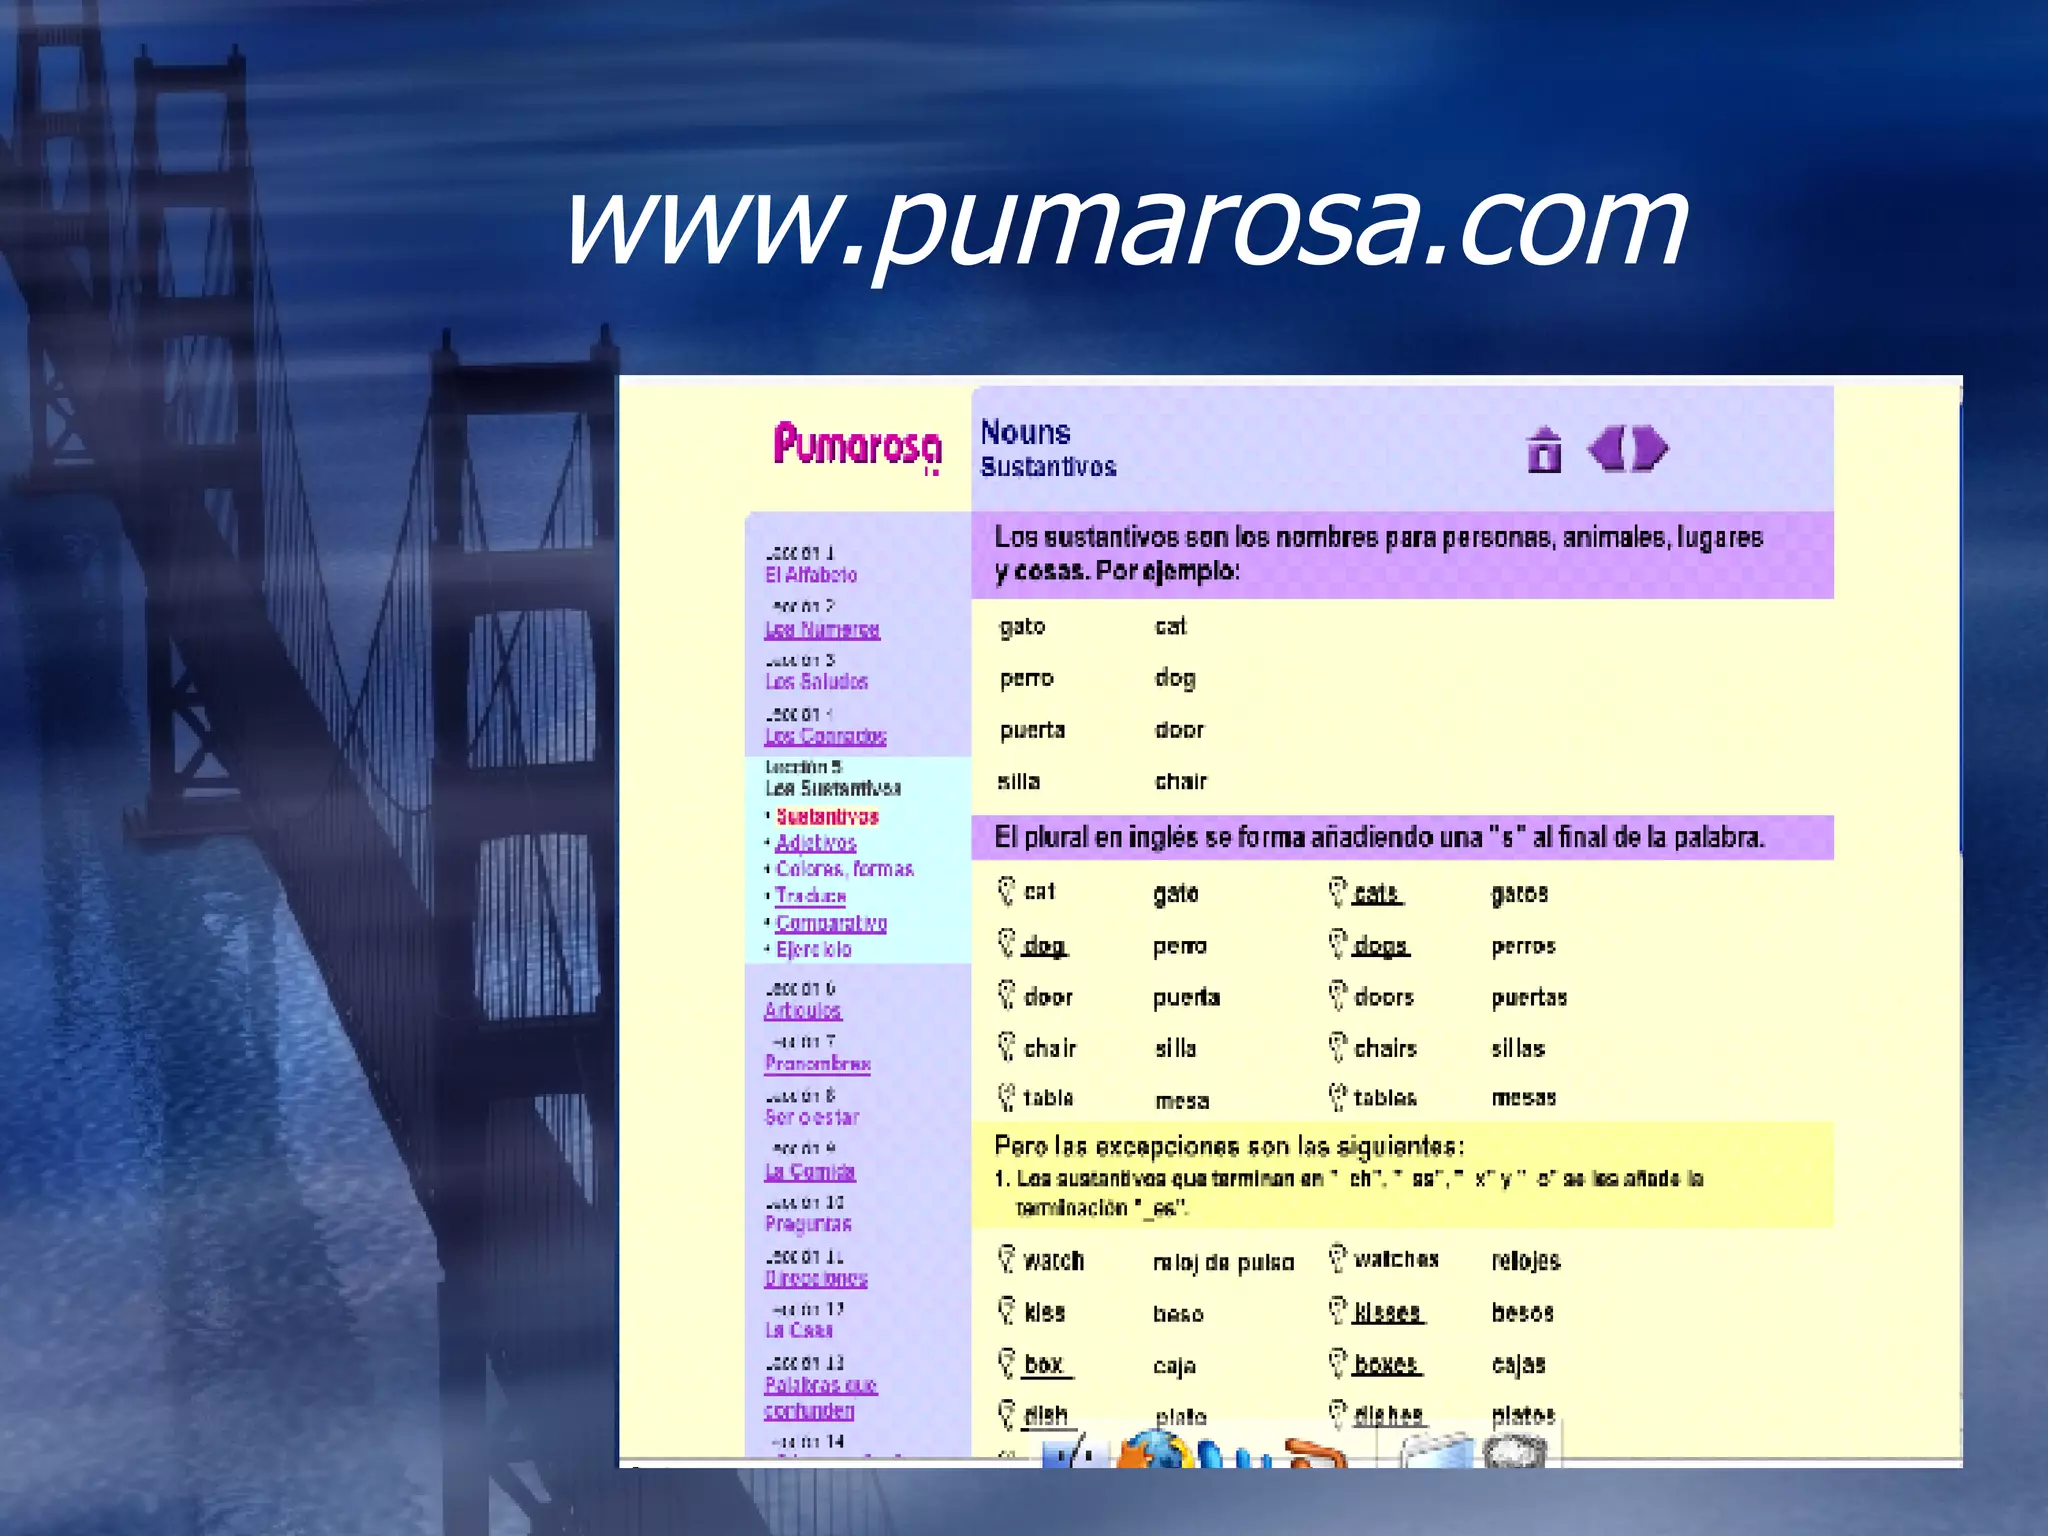Open the 'Comparativo' sub-item

click(831, 923)
